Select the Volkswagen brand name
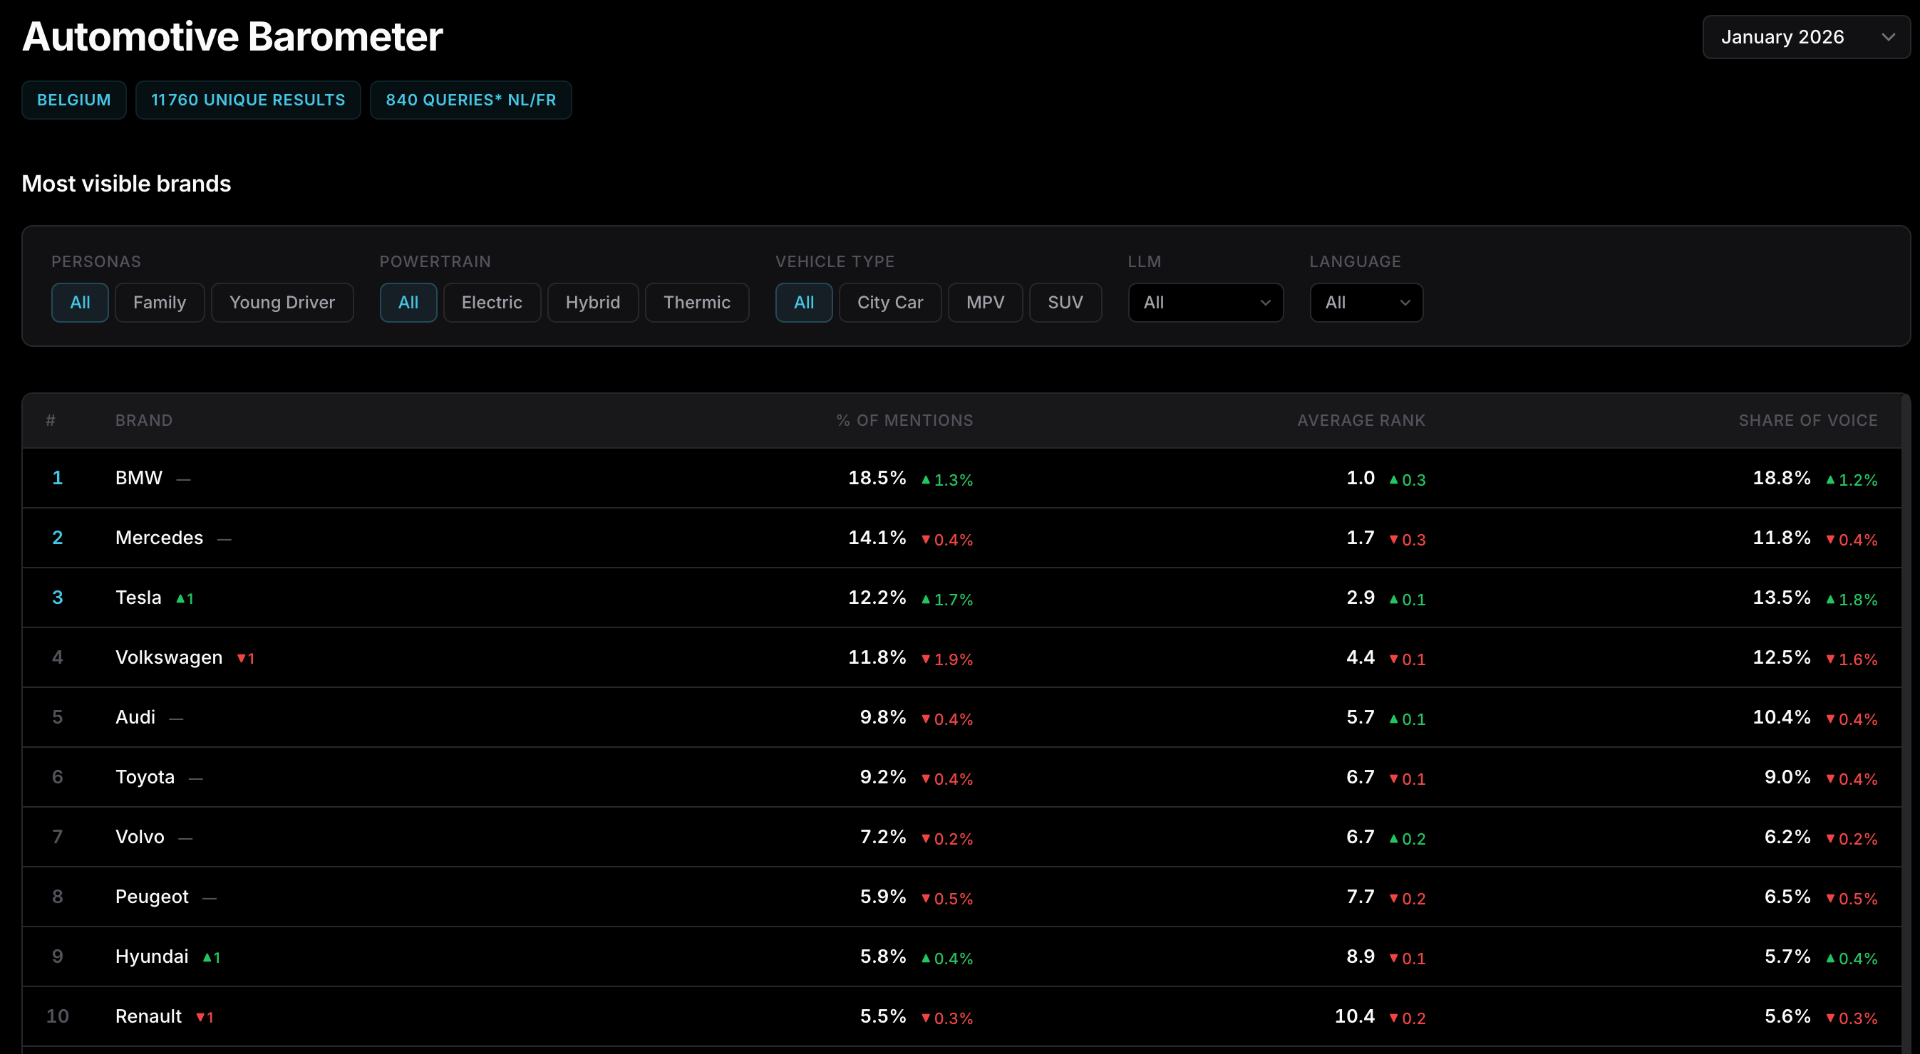The height and width of the screenshot is (1054, 1920). 169,658
